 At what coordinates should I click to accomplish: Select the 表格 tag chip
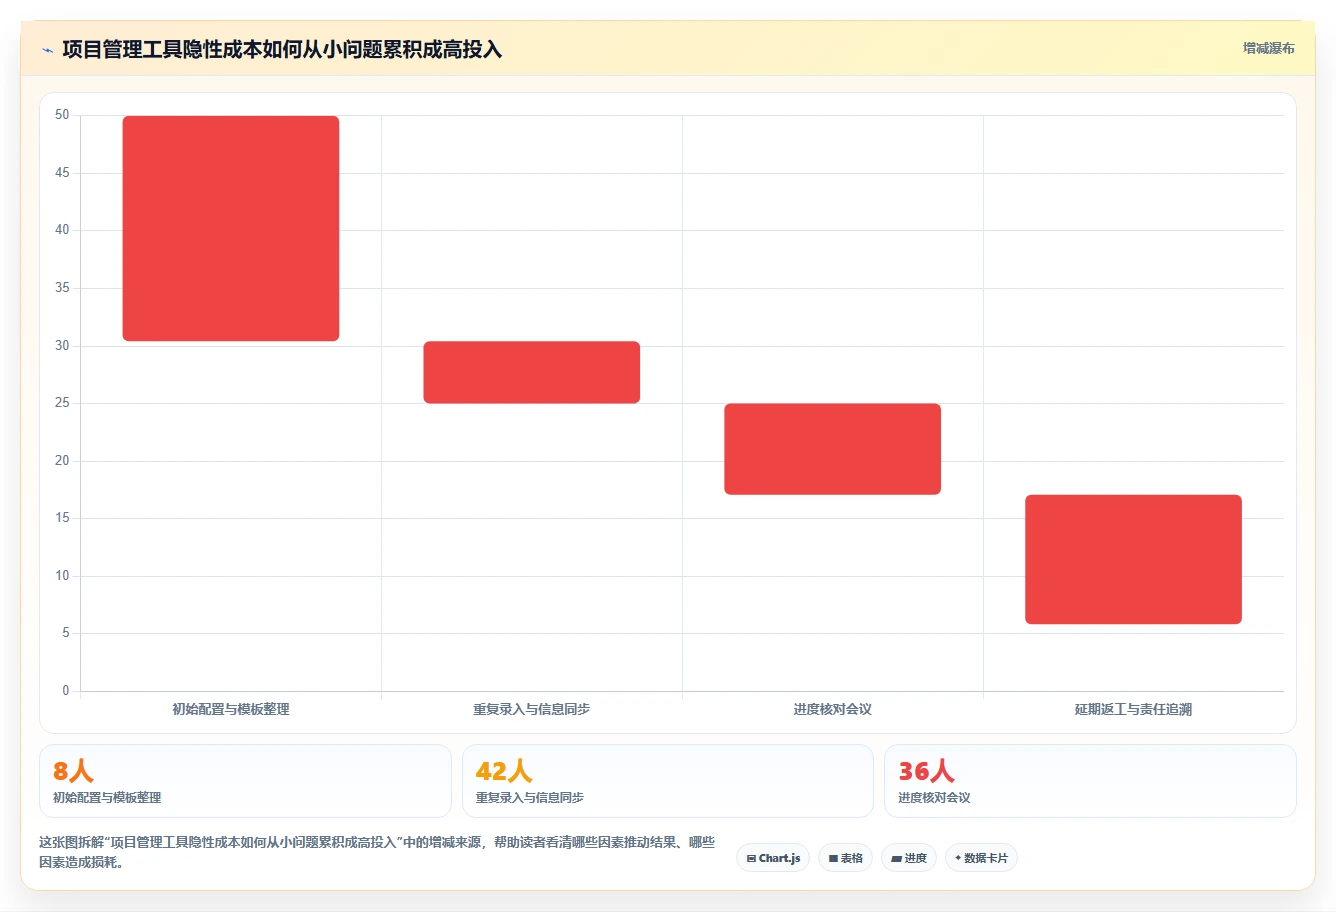coord(845,858)
